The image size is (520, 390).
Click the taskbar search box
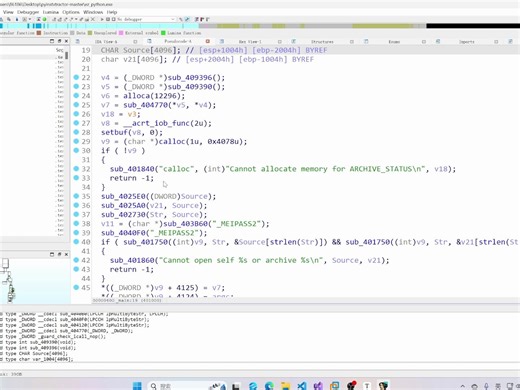(x=187, y=386)
